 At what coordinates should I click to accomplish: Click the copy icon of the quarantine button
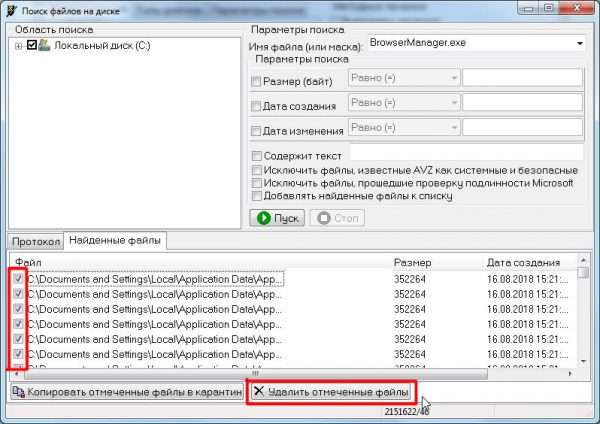click(18, 392)
